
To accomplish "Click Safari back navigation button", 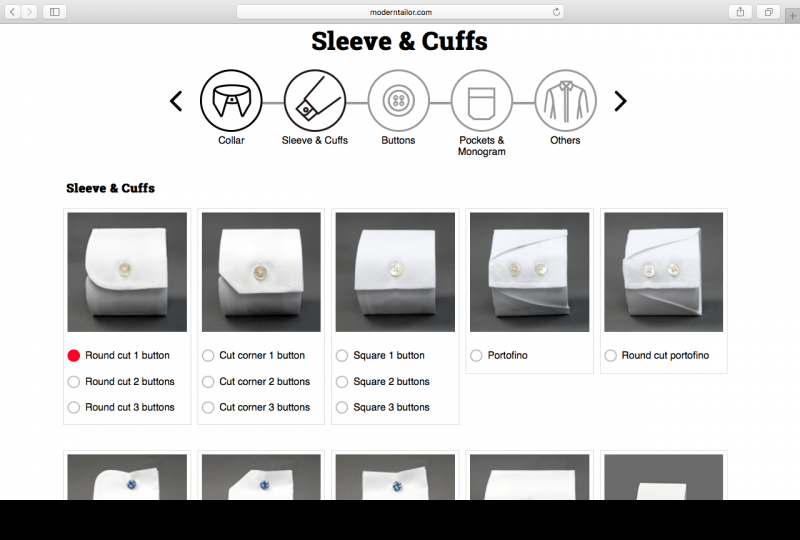I will (x=12, y=12).
